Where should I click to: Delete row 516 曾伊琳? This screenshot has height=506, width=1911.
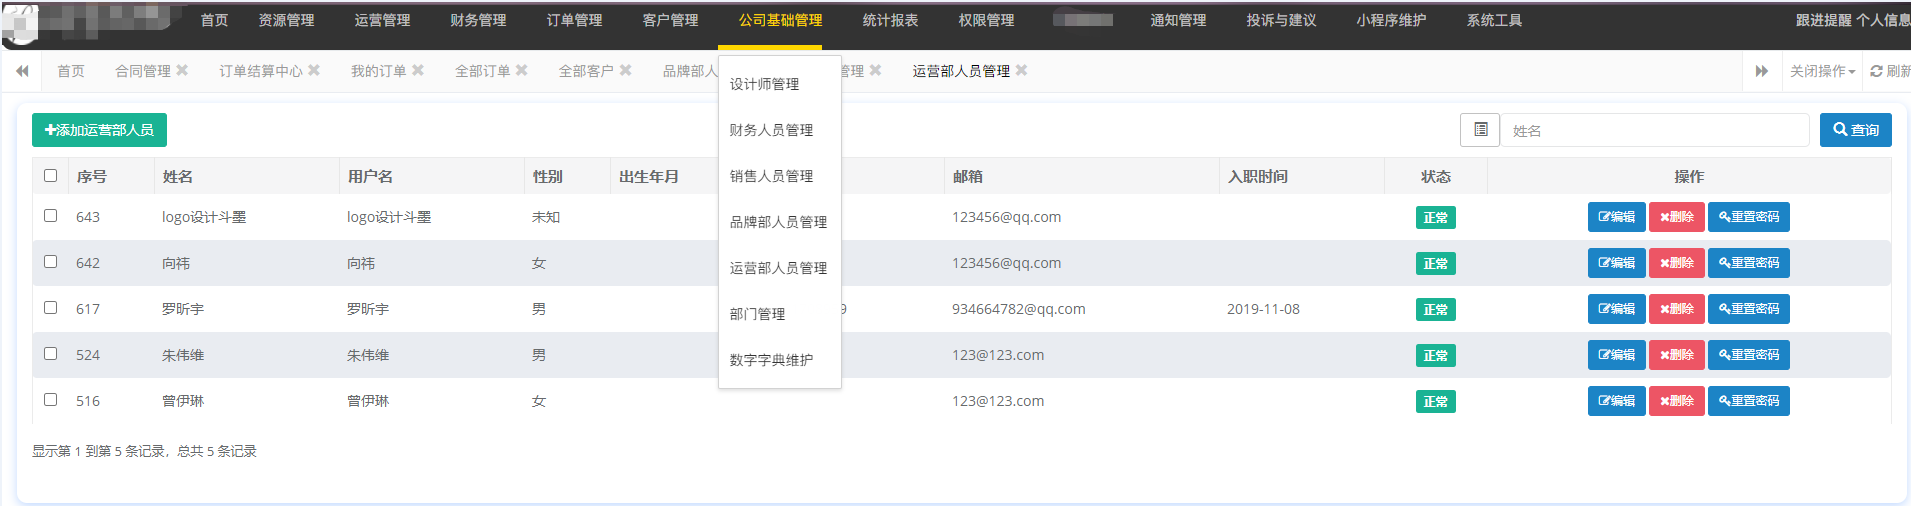(x=1676, y=401)
